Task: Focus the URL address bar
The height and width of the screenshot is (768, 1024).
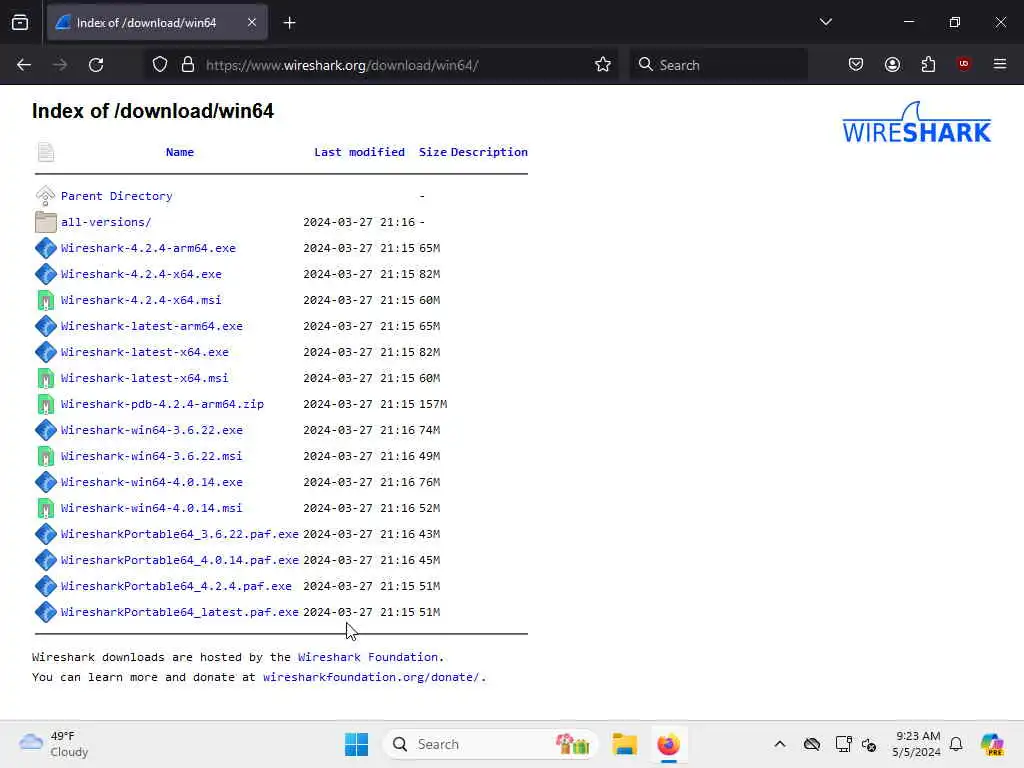Action: pos(381,65)
